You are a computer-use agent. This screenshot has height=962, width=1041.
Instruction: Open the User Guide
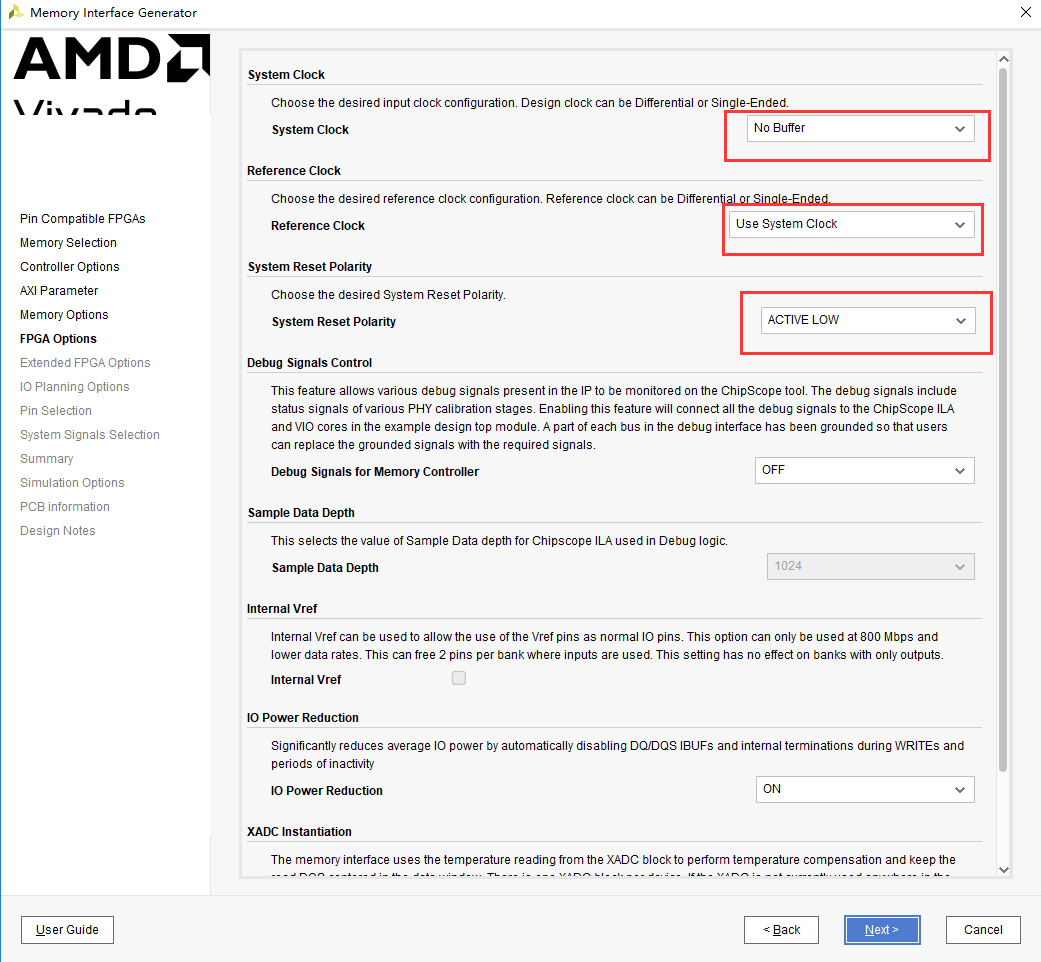[67, 929]
